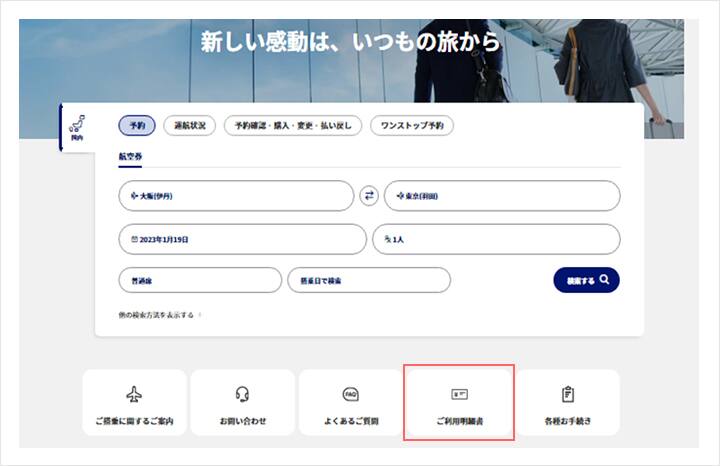Open the passenger count field 1人
720x466 pixels.
[x=496, y=240]
